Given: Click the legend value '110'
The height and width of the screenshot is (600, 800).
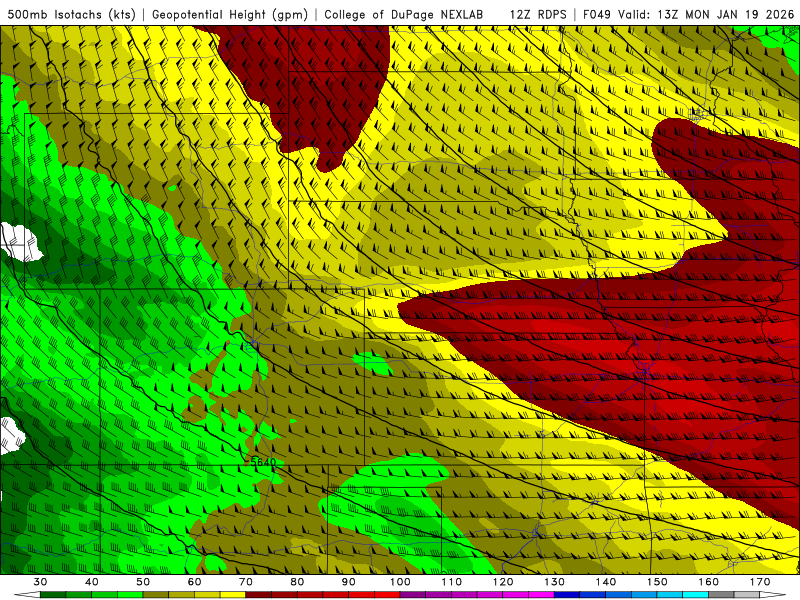Looking at the screenshot, I should click(452, 582).
